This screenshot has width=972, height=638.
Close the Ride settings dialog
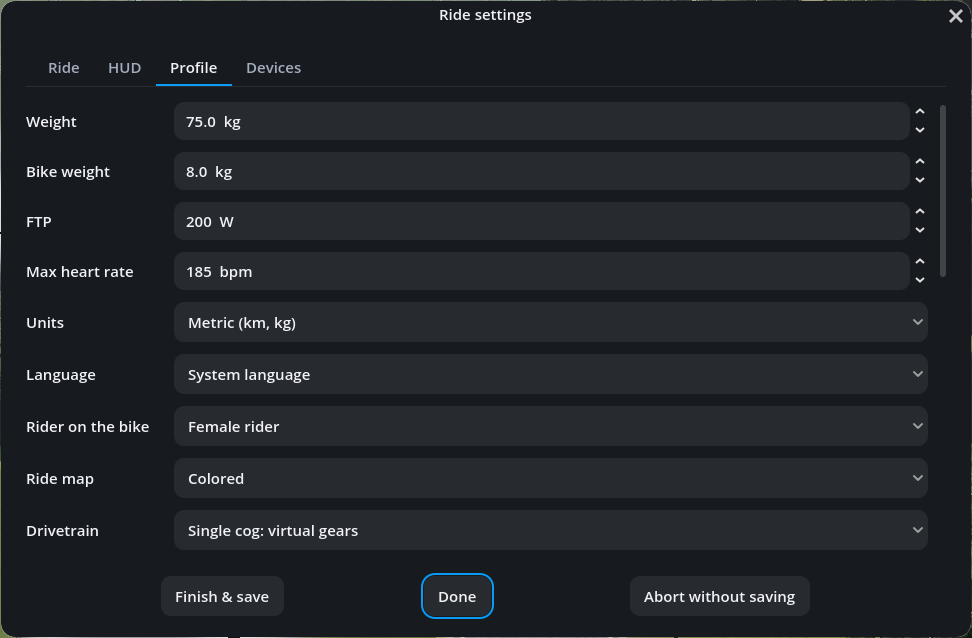(955, 16)
